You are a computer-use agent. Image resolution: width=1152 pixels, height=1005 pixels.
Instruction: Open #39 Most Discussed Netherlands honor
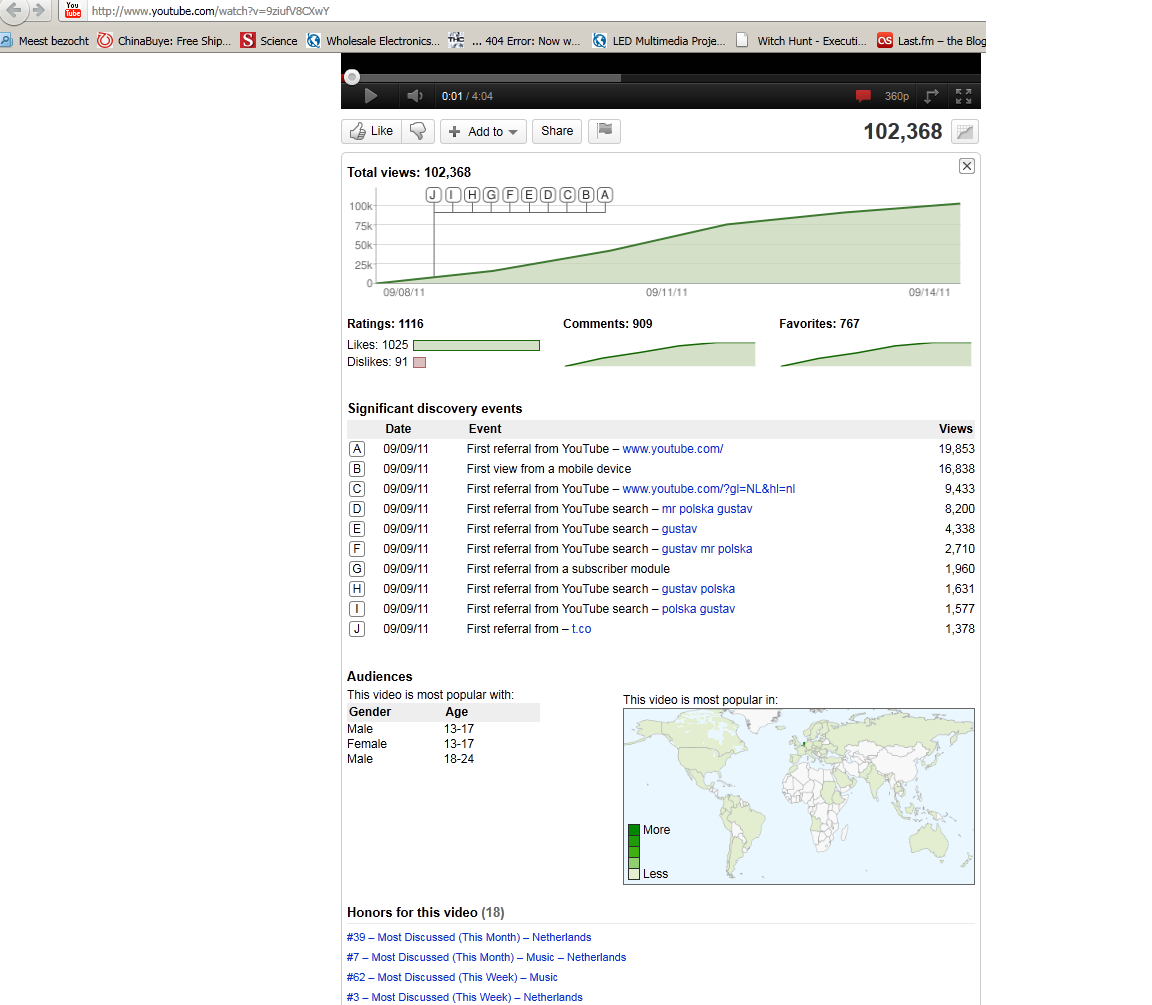click(x=469, y=937)
